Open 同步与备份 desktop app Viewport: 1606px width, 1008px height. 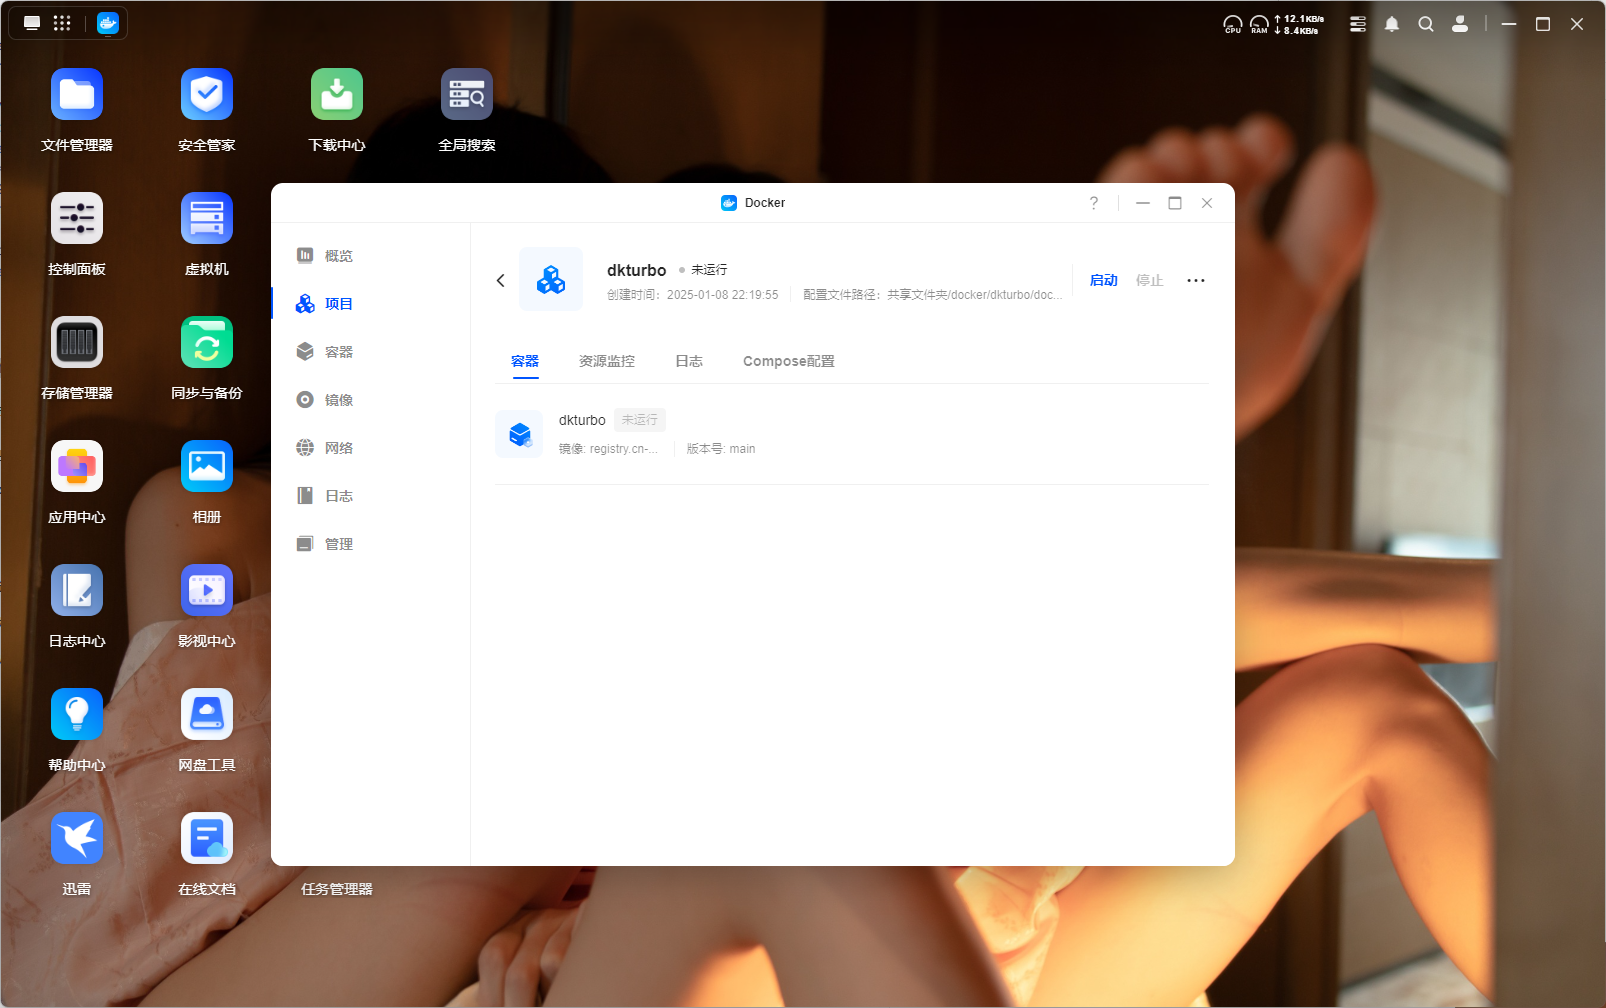[x=207, y=343]
